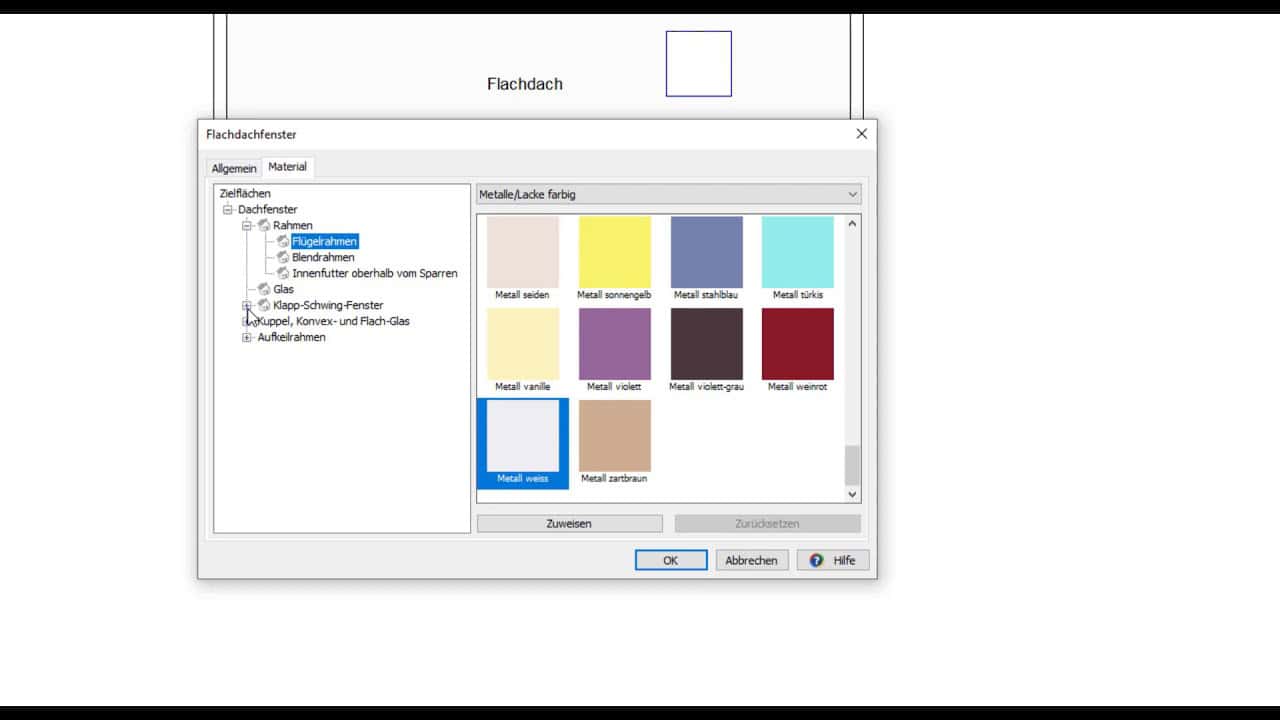
Task: Select the Material tab
Action: [x=288, y=167]
